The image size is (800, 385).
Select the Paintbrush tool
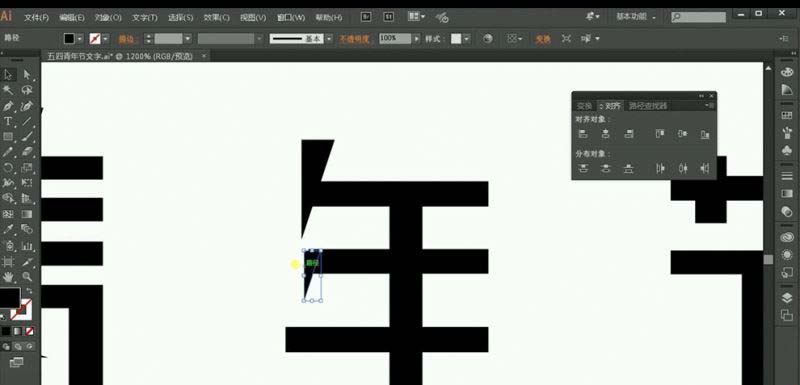(x=27, y=137)
